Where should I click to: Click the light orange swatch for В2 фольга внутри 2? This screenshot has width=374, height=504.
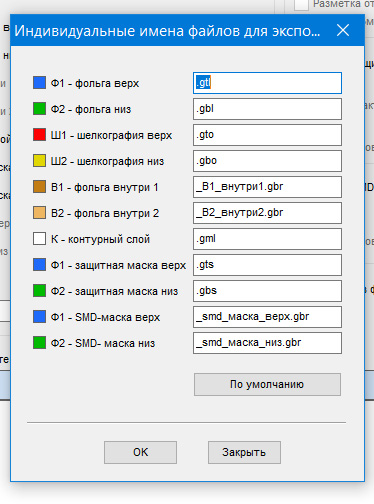pyautogui.click(x=39, y=213)
